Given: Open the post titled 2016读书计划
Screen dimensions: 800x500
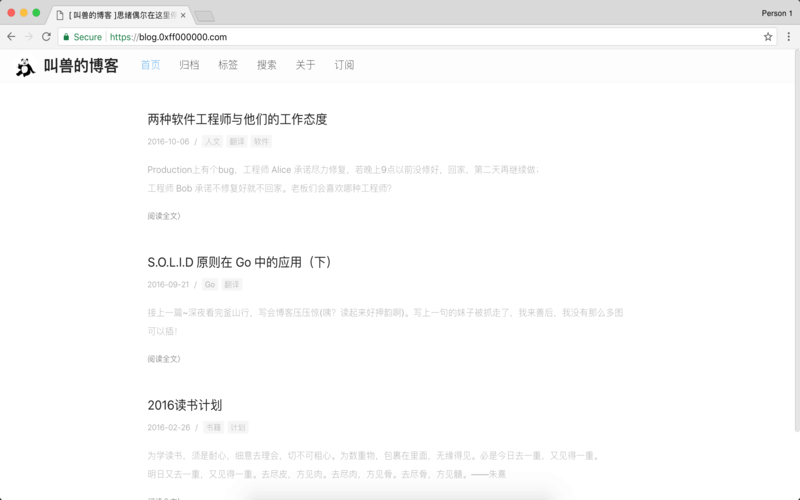Looking at the screenshot, I should pyautogui.click(x=184, y=405).
